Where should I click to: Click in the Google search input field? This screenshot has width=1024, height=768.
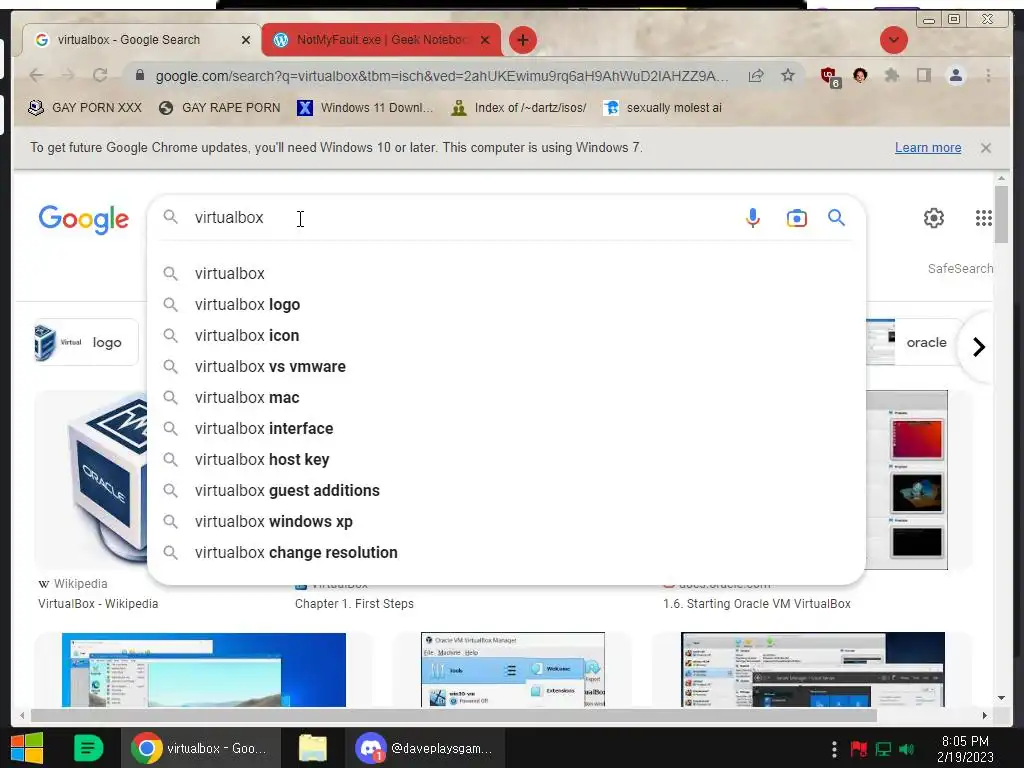pyautogui.click(x=464, y=217)
